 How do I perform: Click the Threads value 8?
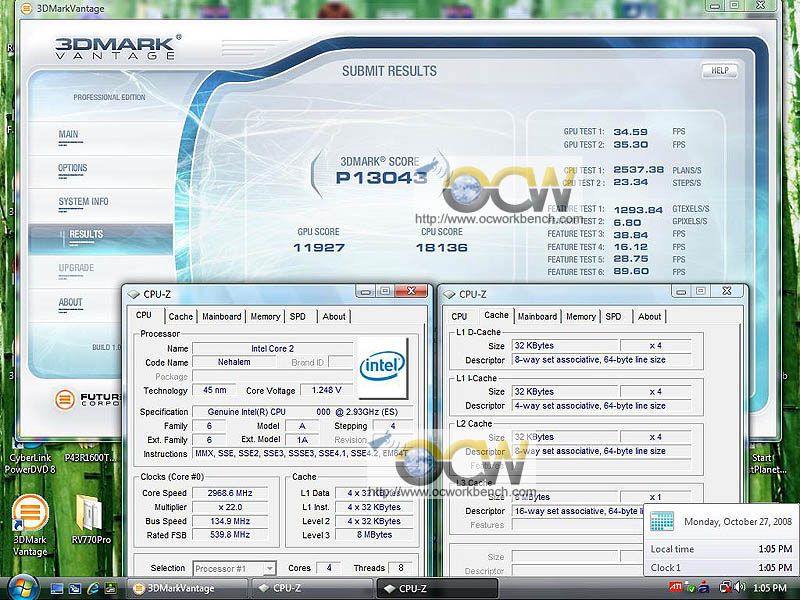click(x=401, y=568)
